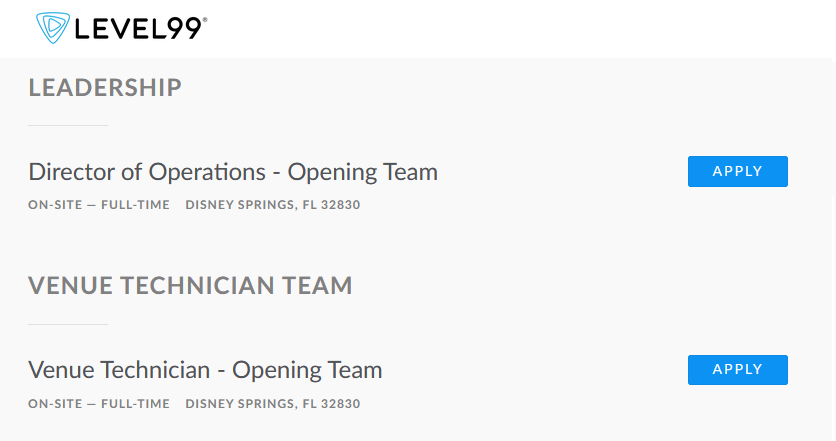Click the divider below VENUE TECHNICIAN TEAM

[x=67, y=324]
